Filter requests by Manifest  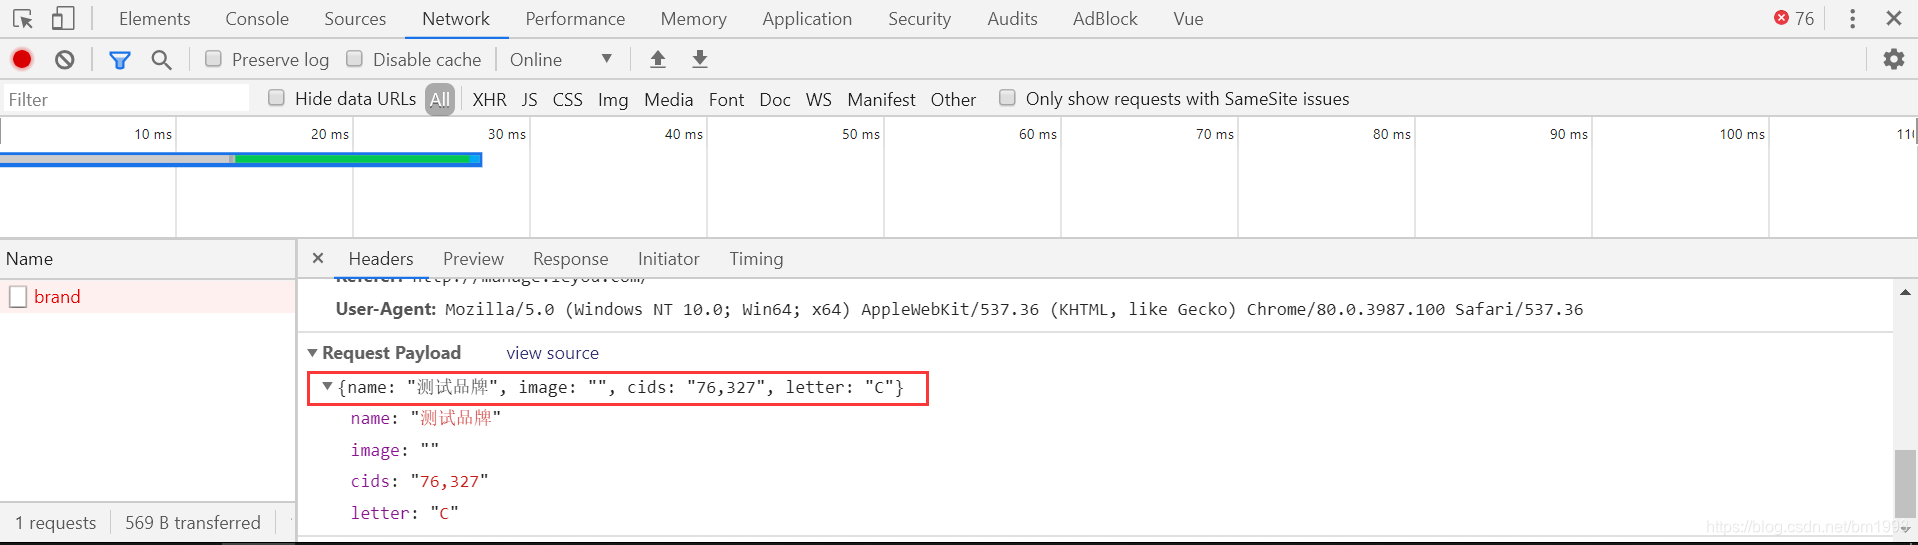[881, 99]
